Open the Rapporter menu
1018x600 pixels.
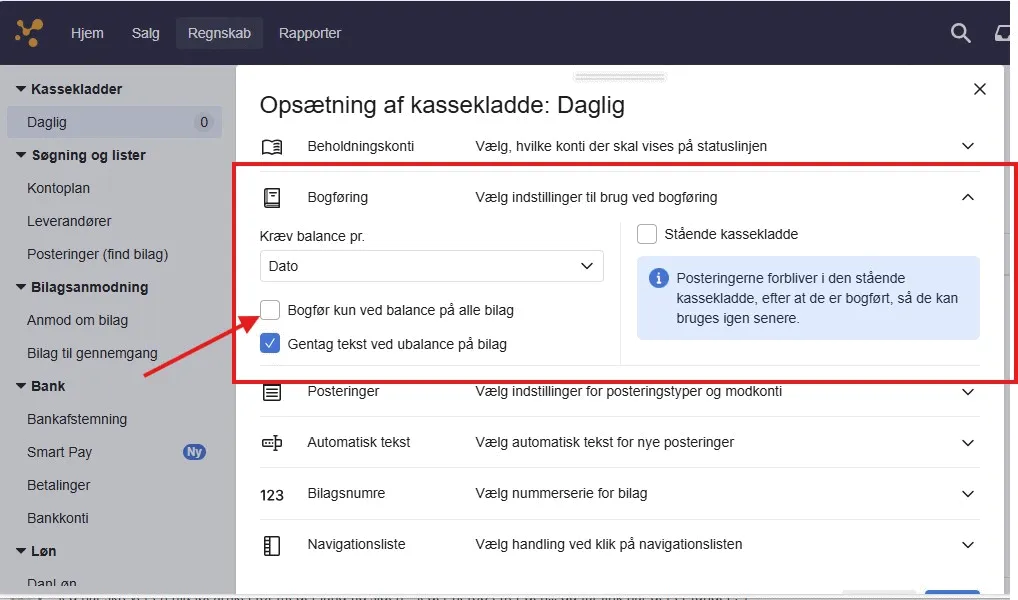309,32
